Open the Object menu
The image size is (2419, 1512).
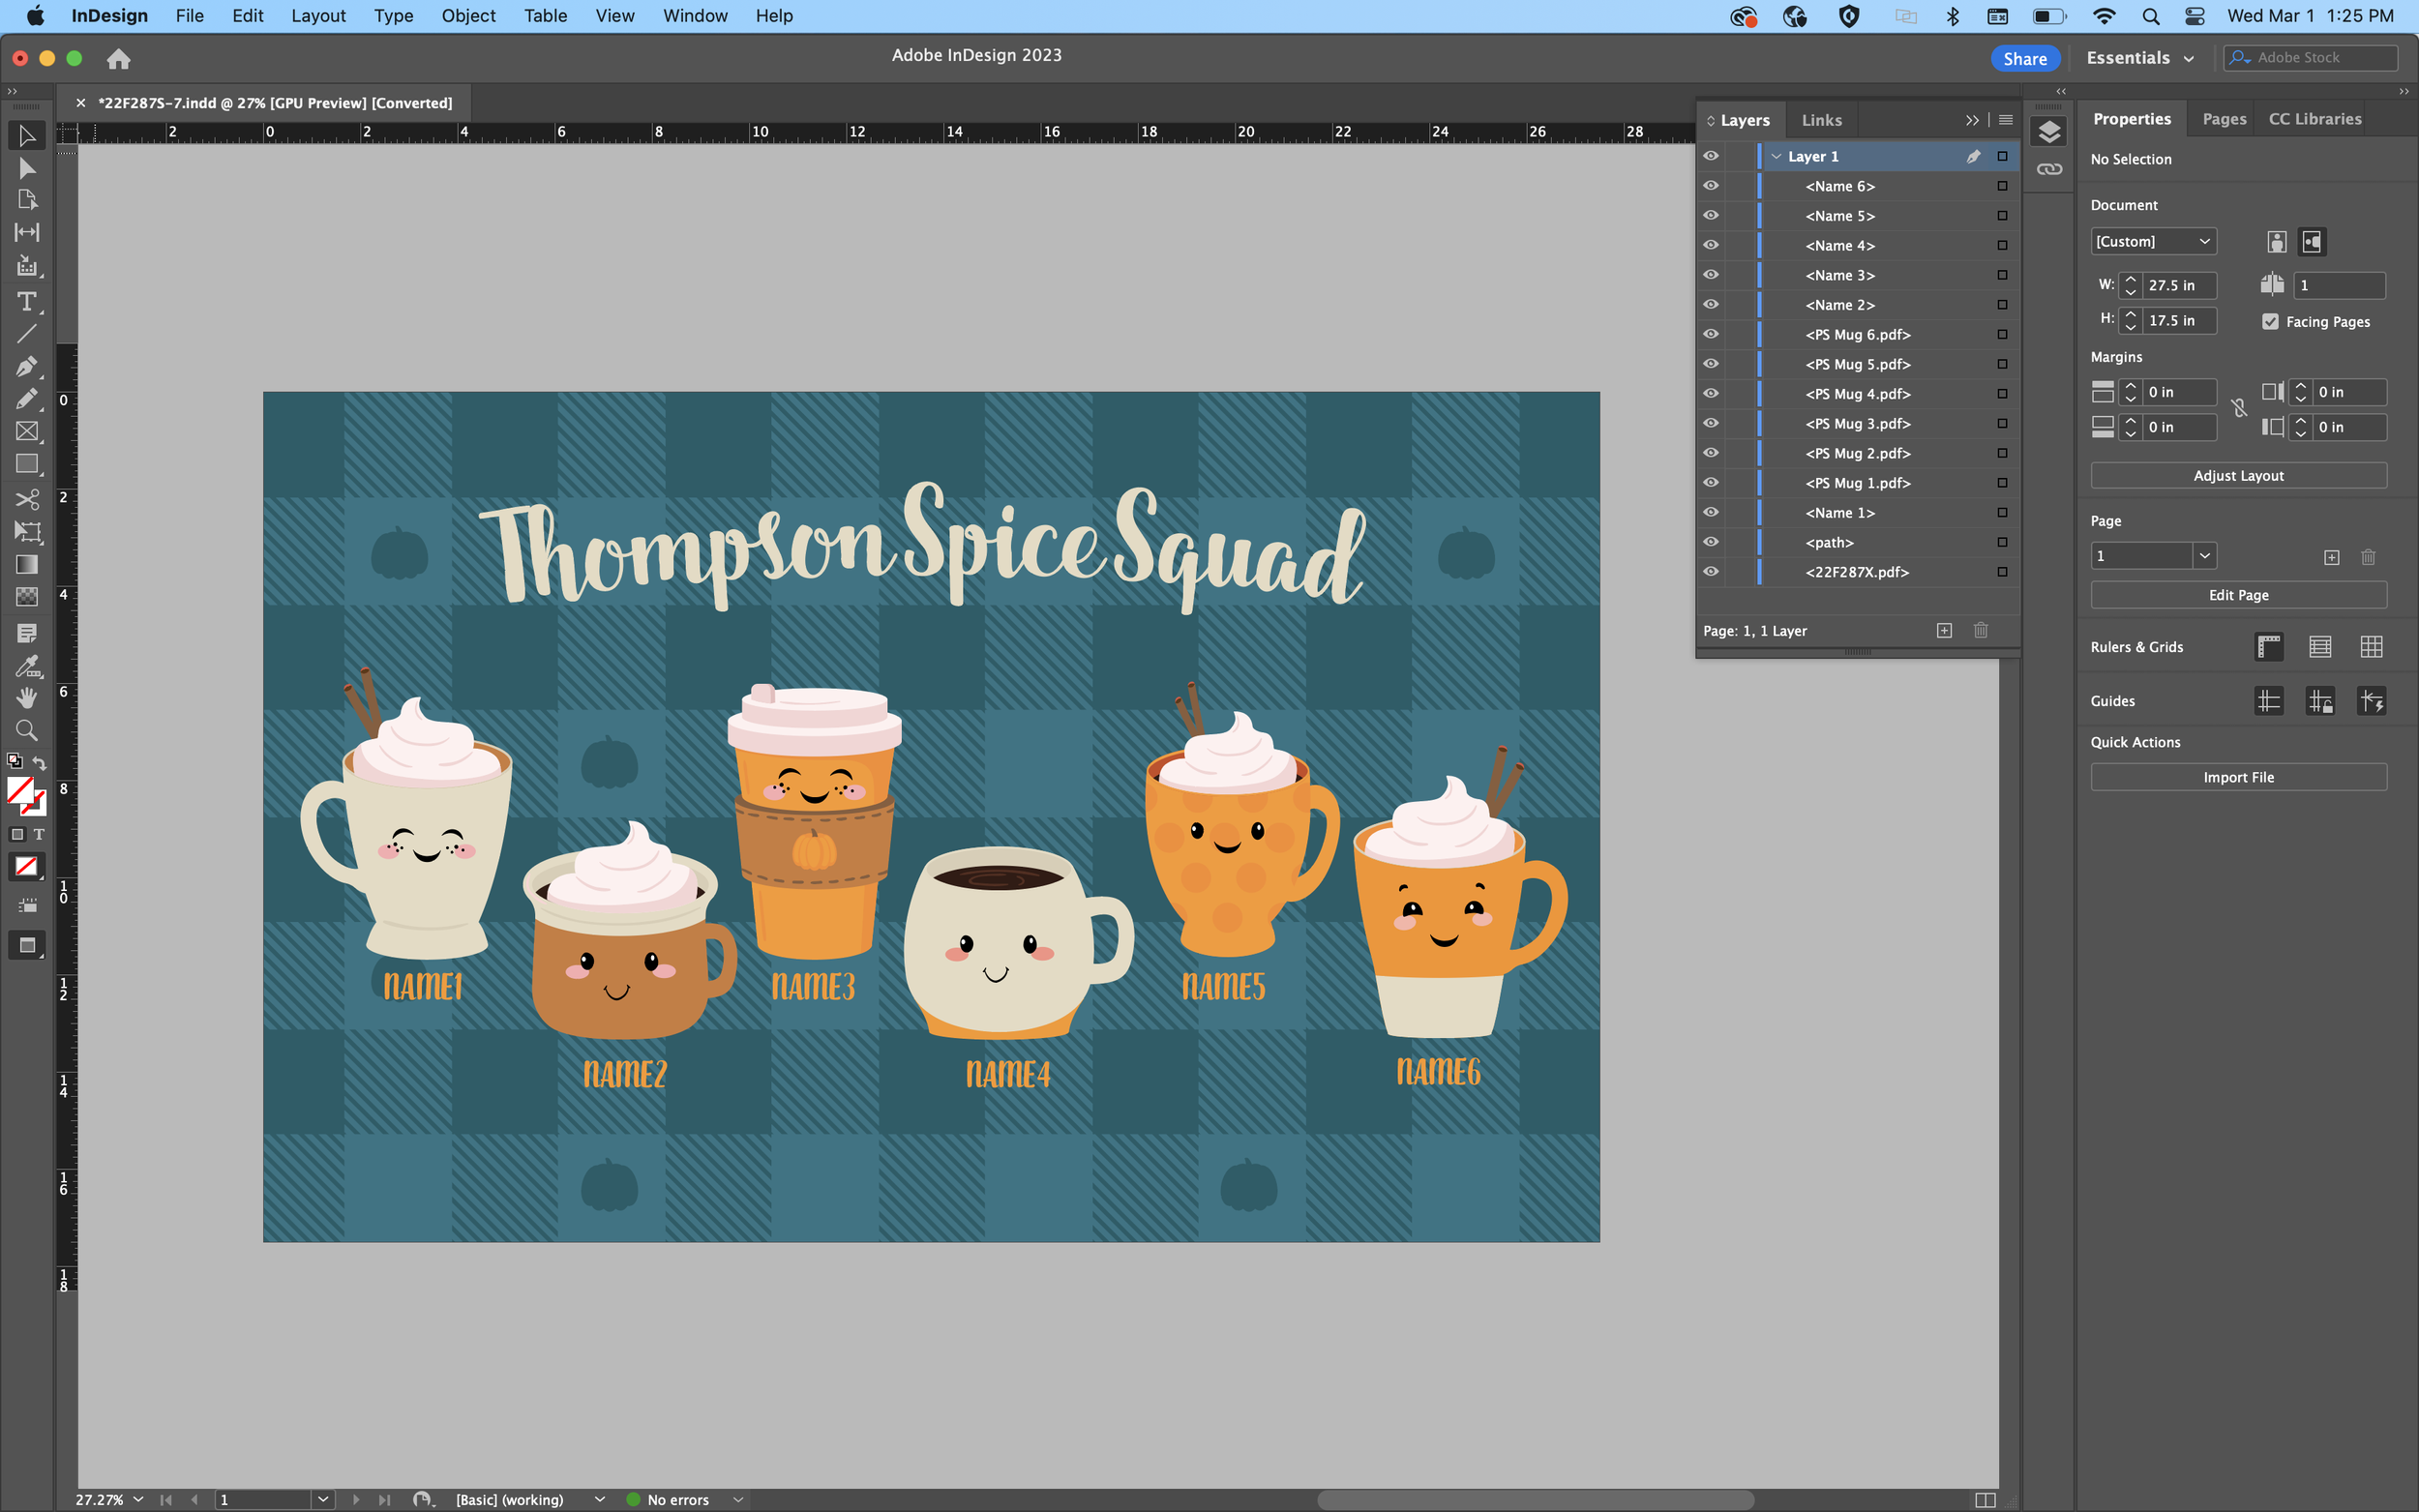pos(468,16)
